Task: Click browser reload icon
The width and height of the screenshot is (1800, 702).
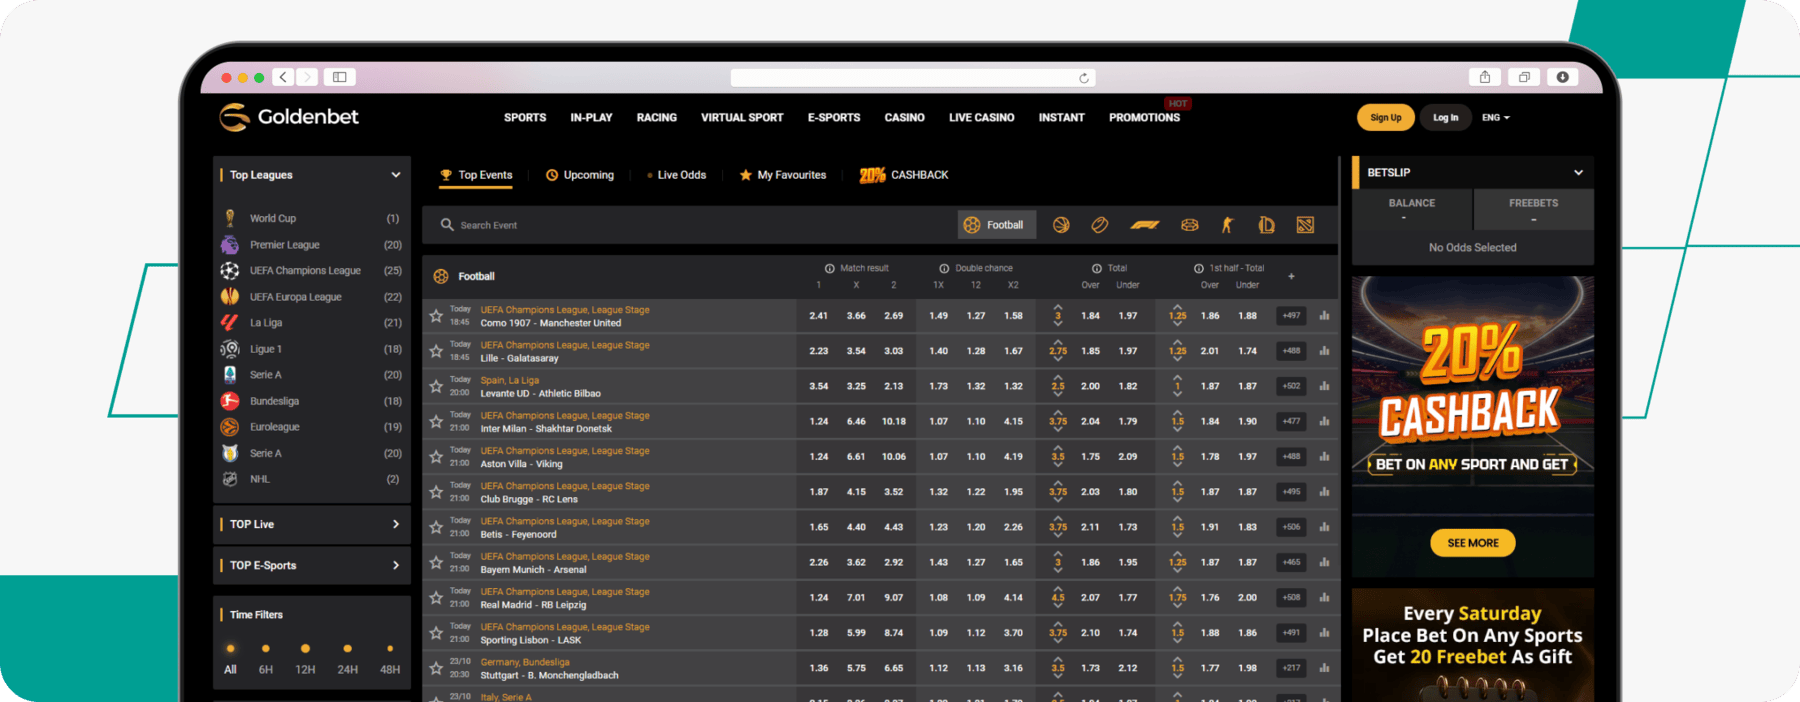Action: 1083,78
